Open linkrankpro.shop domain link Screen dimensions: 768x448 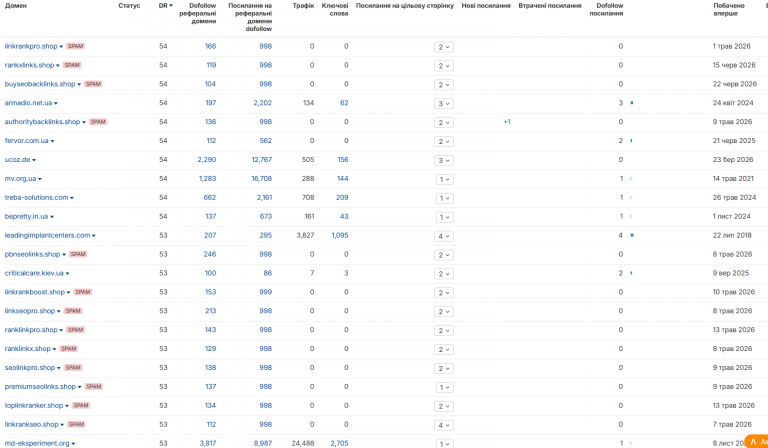[31, 46]
